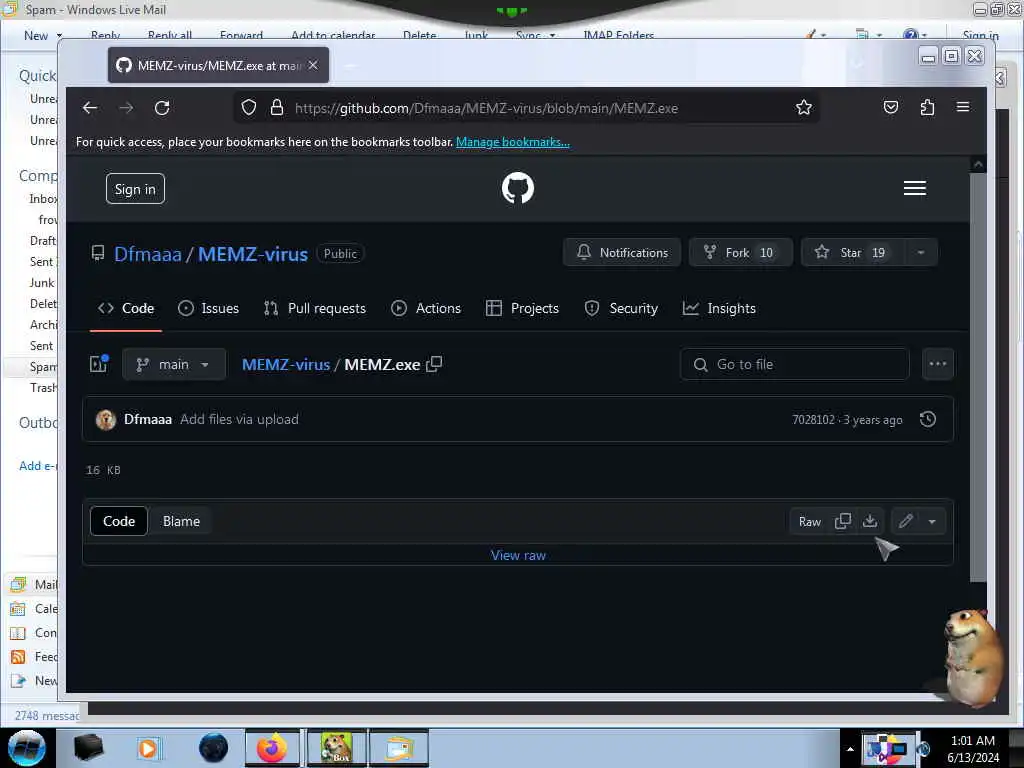
Task: Select Junk folder in Live Mail
Action: (42, 283)
